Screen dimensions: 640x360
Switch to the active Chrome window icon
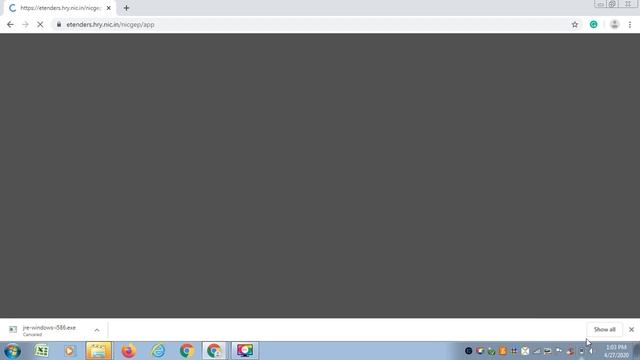pyautogui.click(x=215, y=351)
